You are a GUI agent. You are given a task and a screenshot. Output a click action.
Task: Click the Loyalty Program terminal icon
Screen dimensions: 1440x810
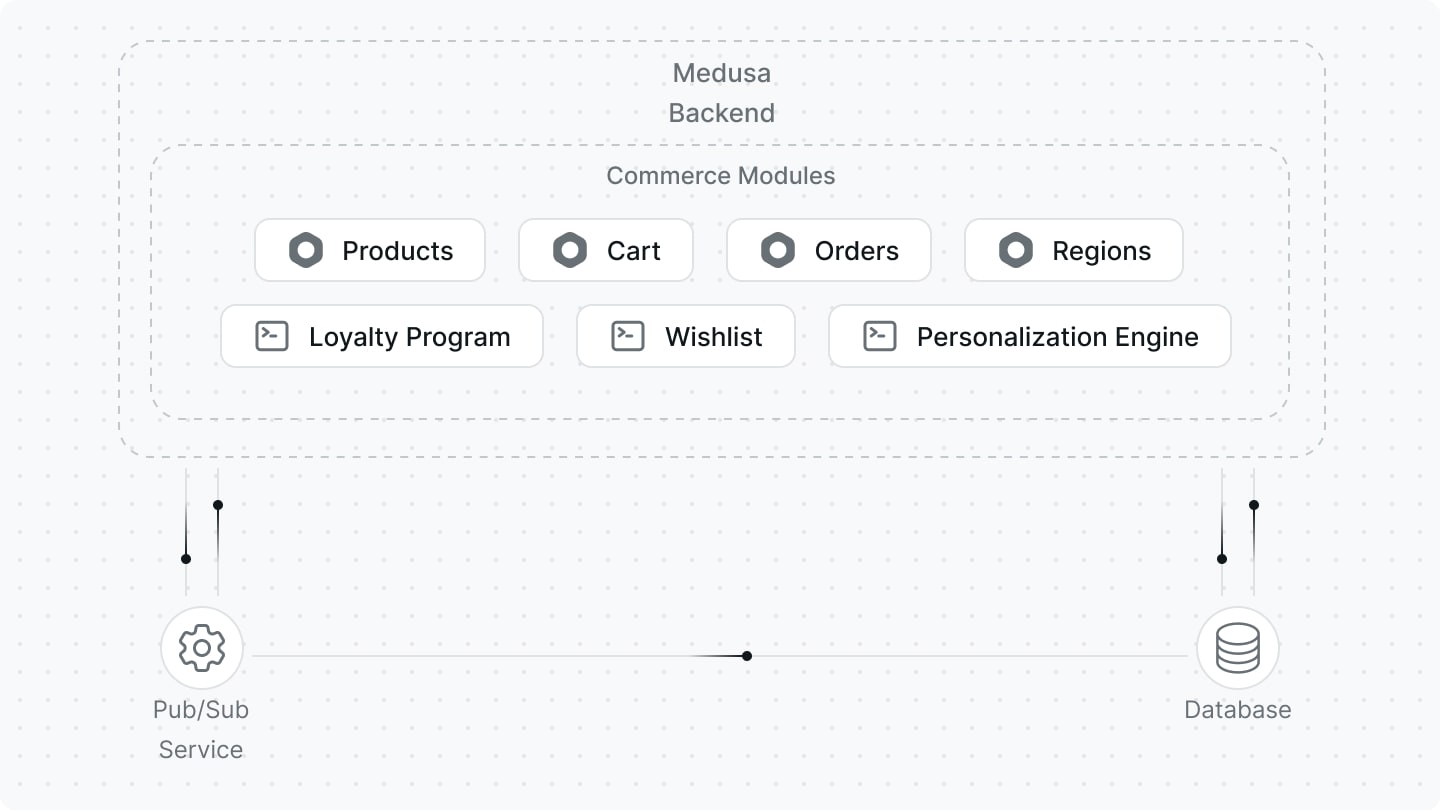click(272, 336)
